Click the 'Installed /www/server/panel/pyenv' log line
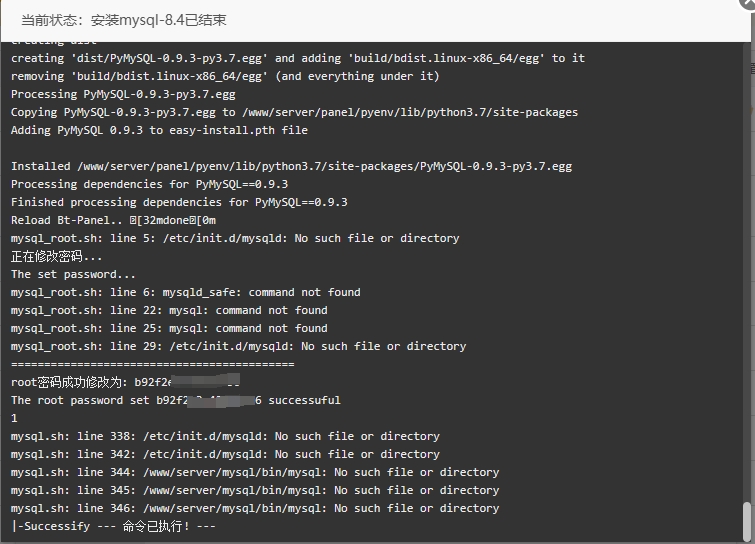 291,167
